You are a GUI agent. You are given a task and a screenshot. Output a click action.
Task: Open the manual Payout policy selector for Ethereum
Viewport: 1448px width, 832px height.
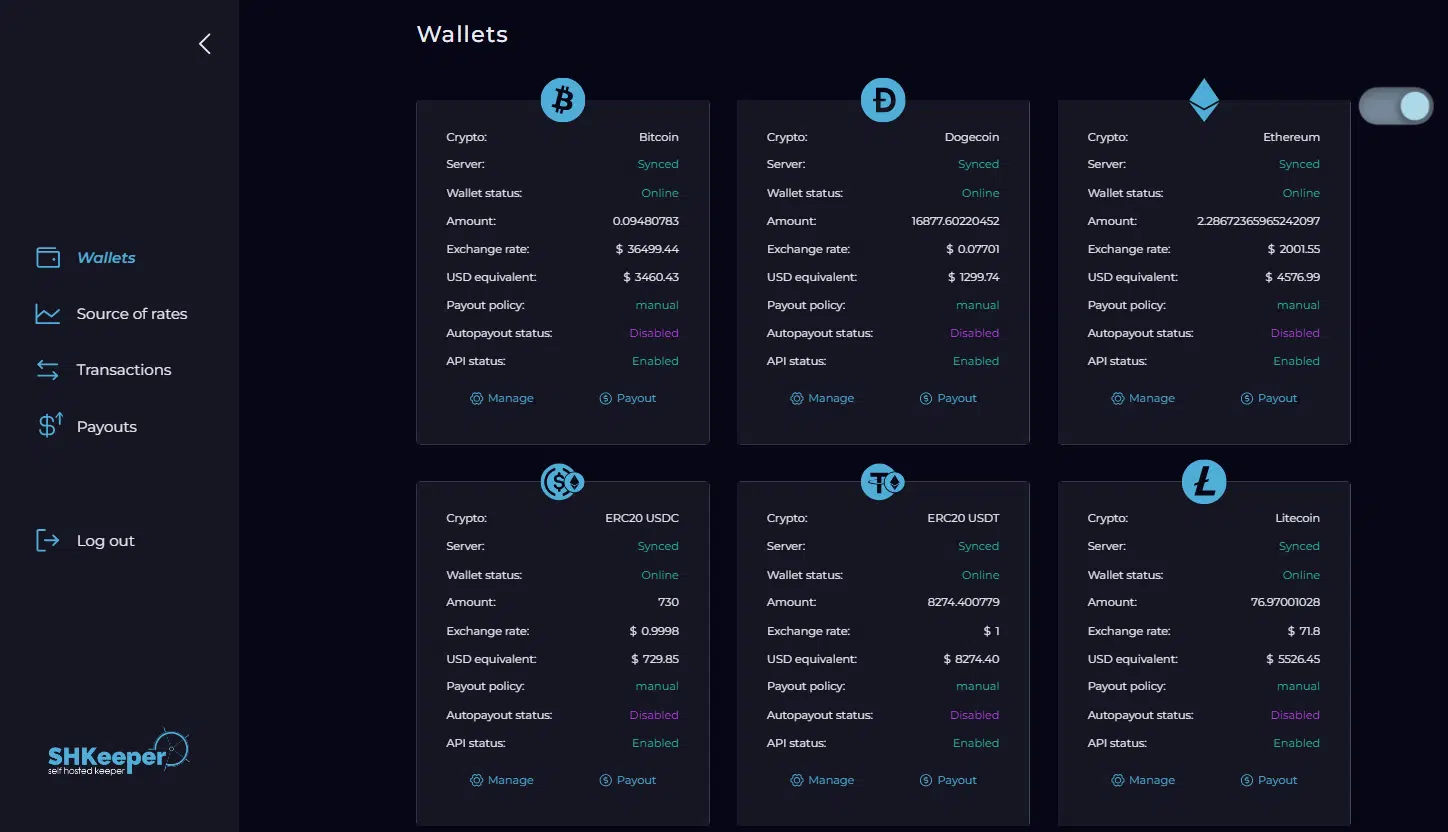tap(1297, 305)
